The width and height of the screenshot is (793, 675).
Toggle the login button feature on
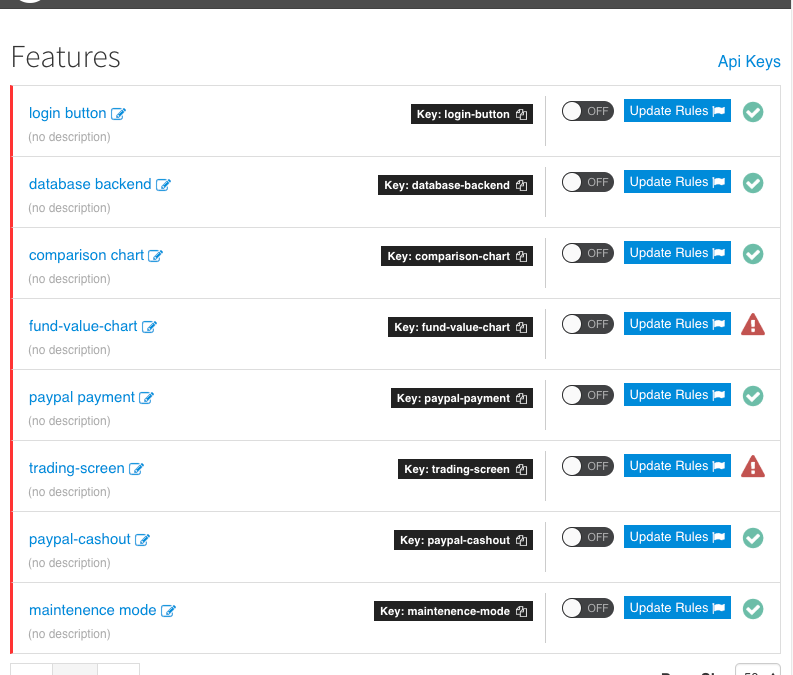point(587,111)
